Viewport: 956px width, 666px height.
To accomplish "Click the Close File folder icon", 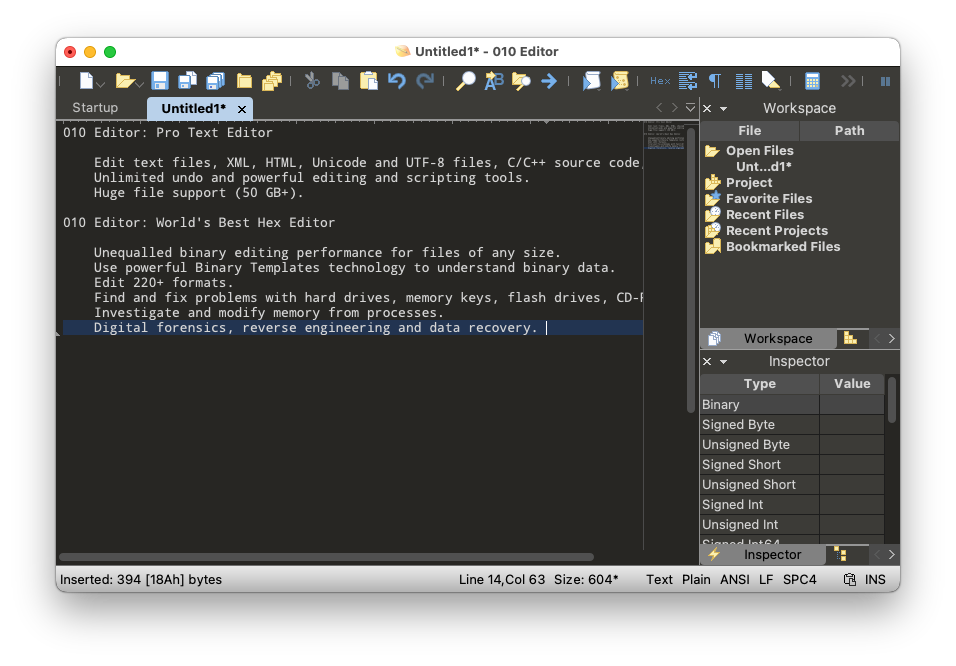I will [244, 81].
